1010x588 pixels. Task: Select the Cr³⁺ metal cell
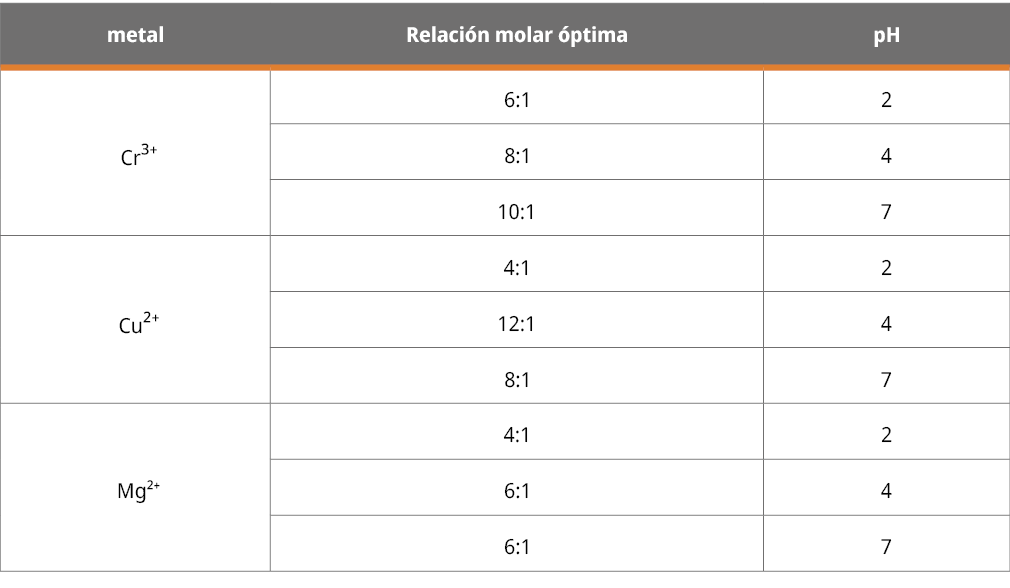[138, 156]
